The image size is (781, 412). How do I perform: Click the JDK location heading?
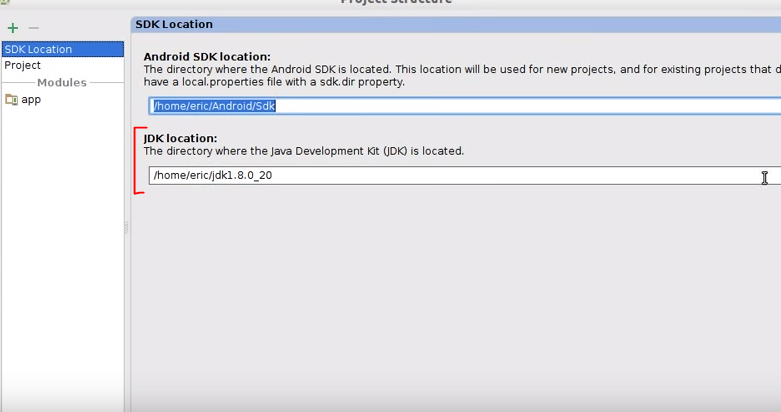180,138
